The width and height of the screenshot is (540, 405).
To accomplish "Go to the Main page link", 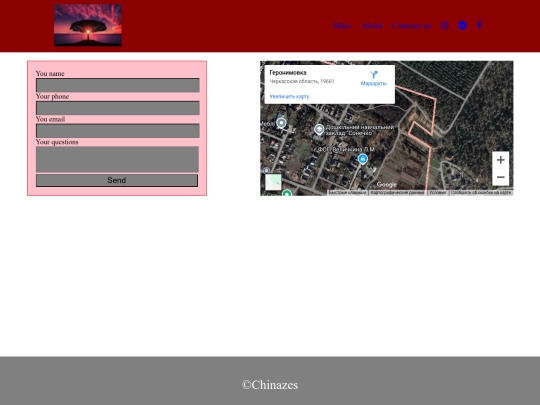I will 342,26.
